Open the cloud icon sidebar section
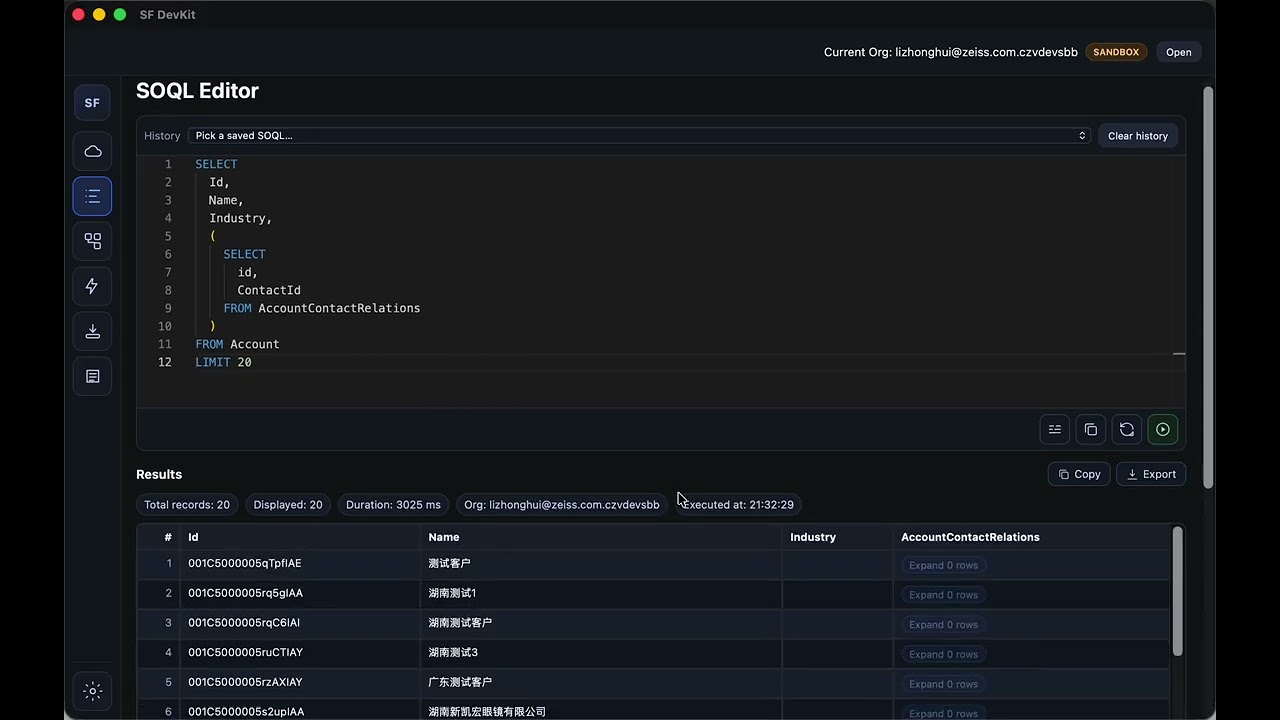The width and height of the screenshot is (1280, 720). [x=92, y=151]
